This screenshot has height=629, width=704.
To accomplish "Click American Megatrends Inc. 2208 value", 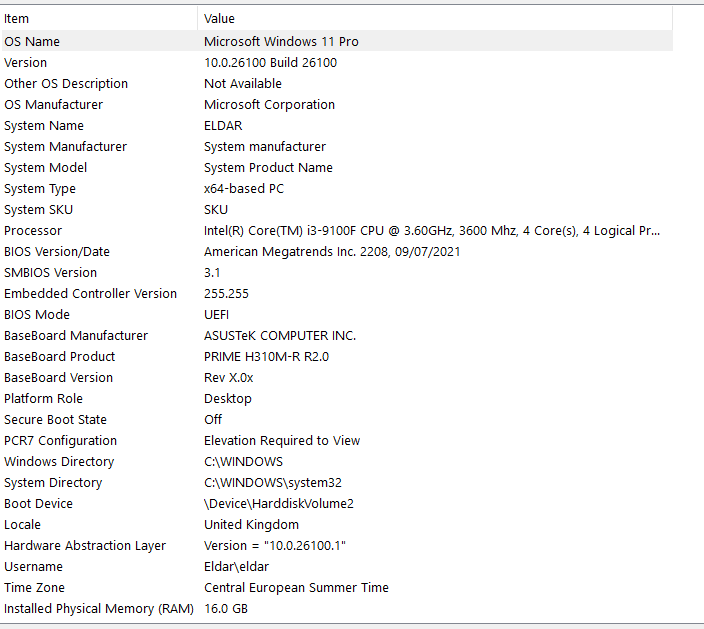I will (332, 251).
